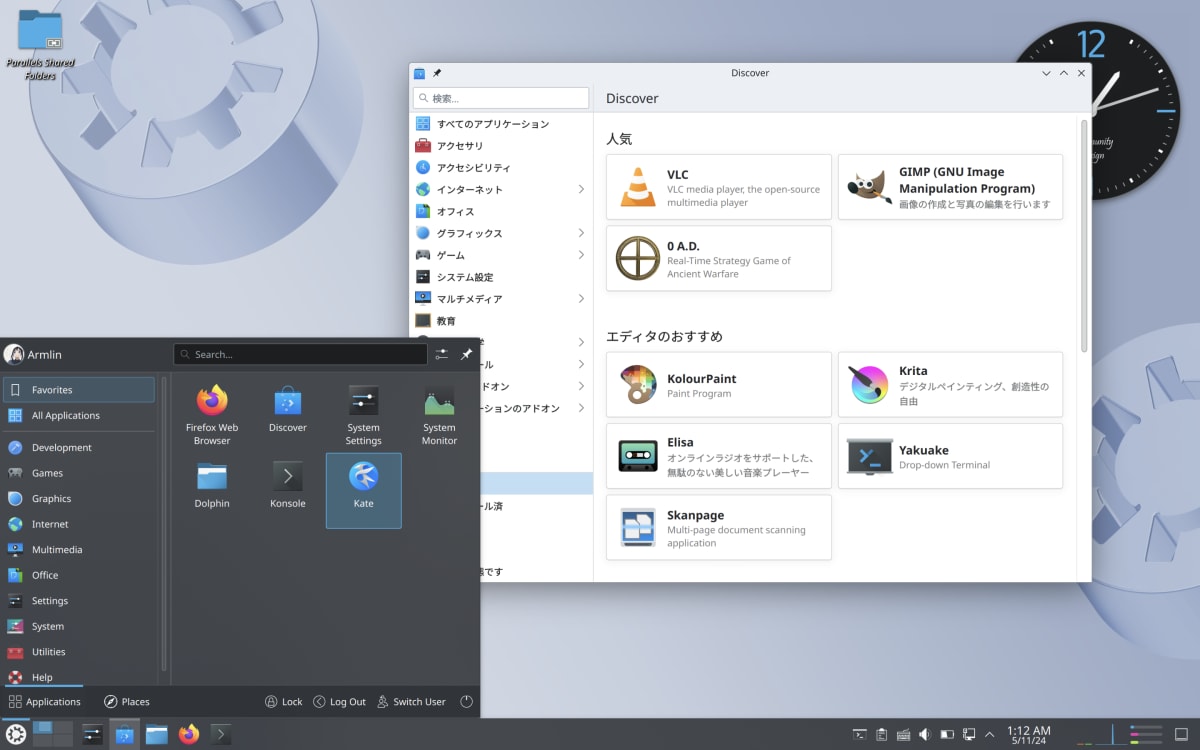Open the power options button in launcher
The height and width of the screenshot is (750, 1200).
466,702
